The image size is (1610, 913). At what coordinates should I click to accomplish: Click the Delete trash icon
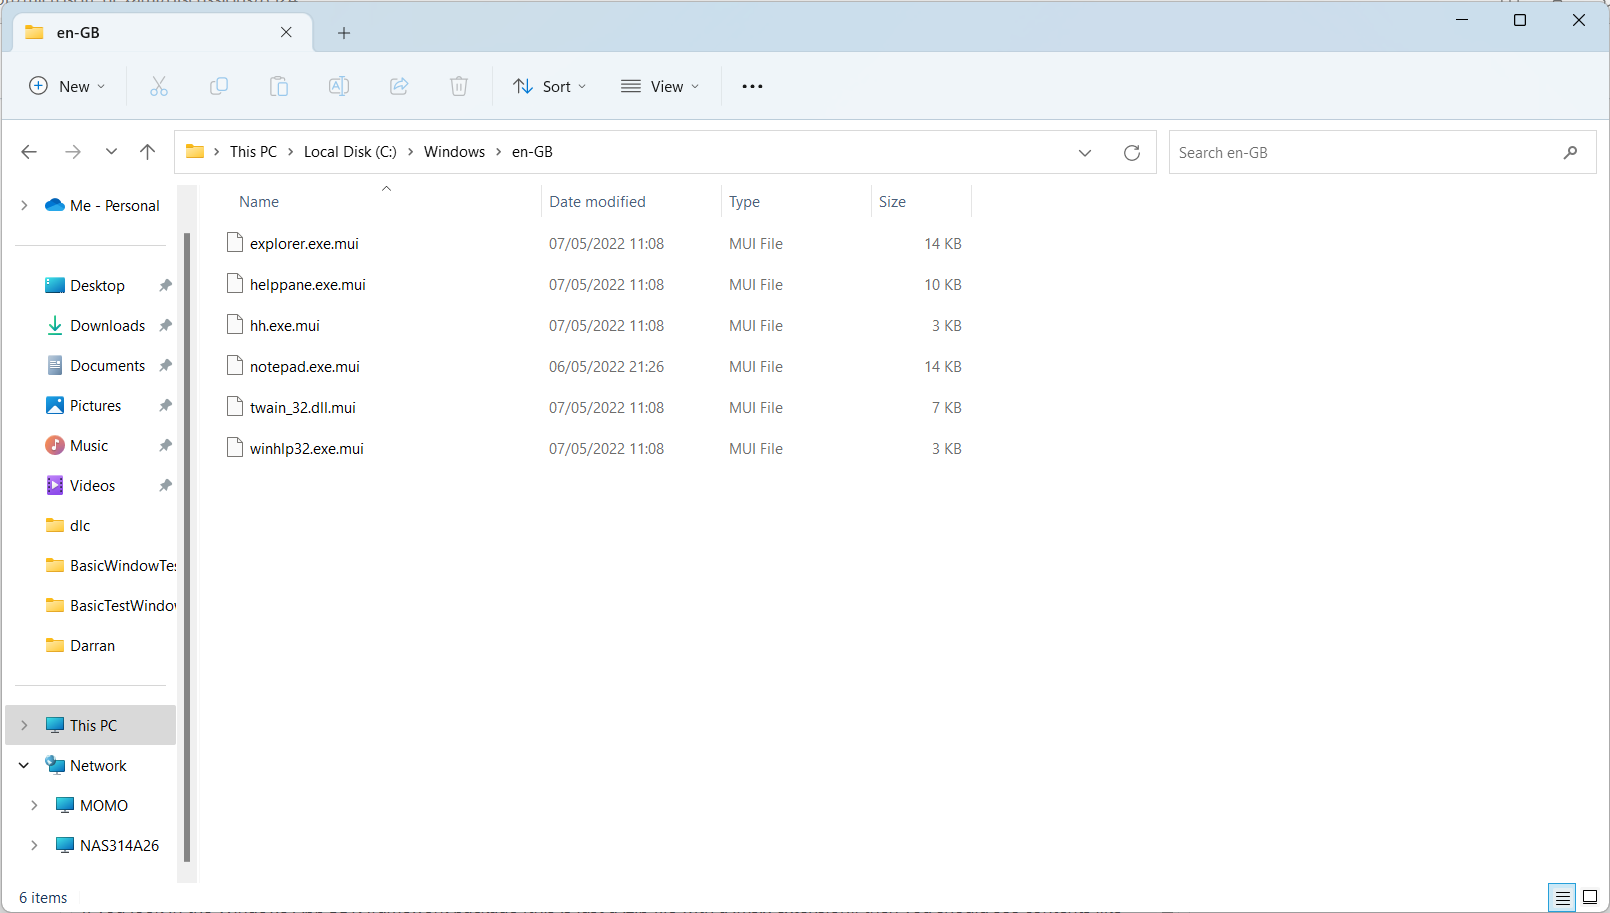(x=459, y=86)
